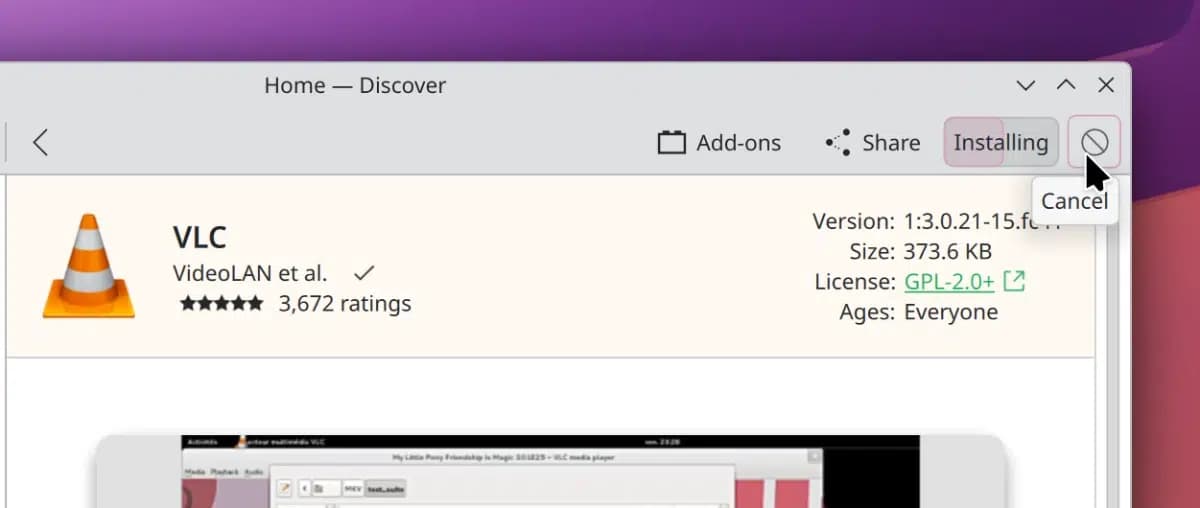
Task: Click the VLC application name heading
Action: 200,238
